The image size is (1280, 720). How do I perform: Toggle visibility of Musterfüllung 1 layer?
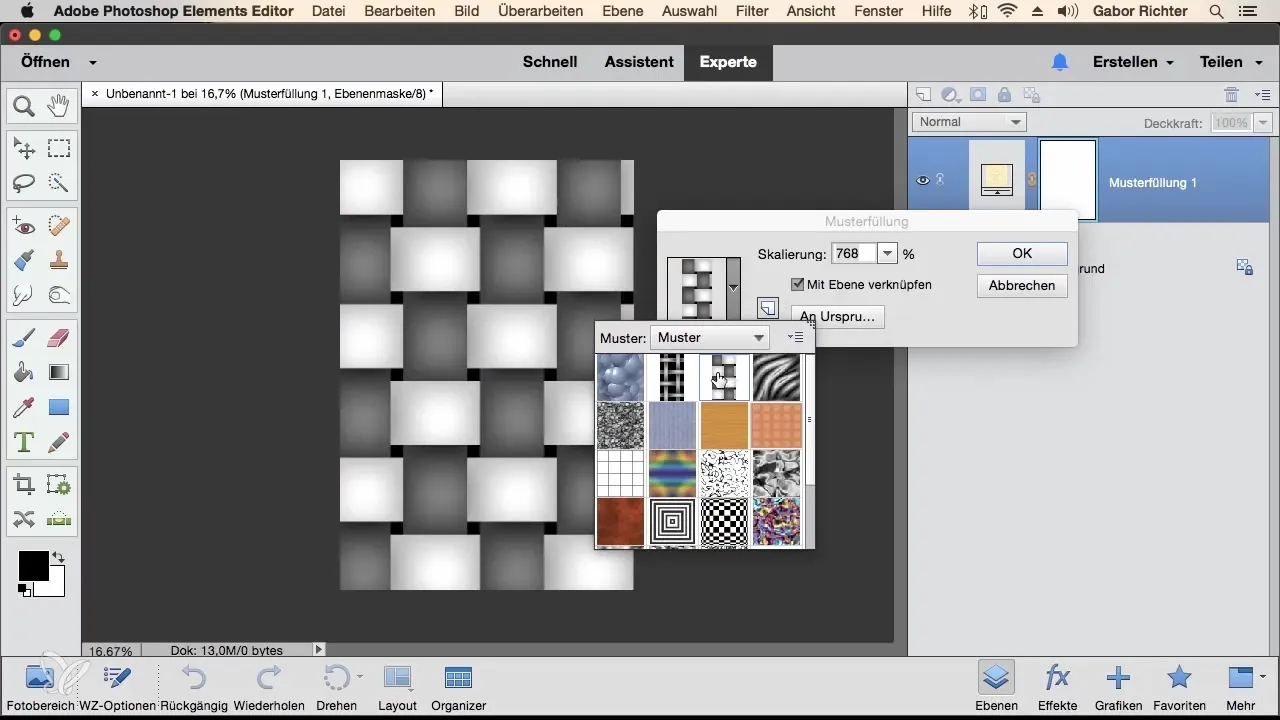coord(923,181)
